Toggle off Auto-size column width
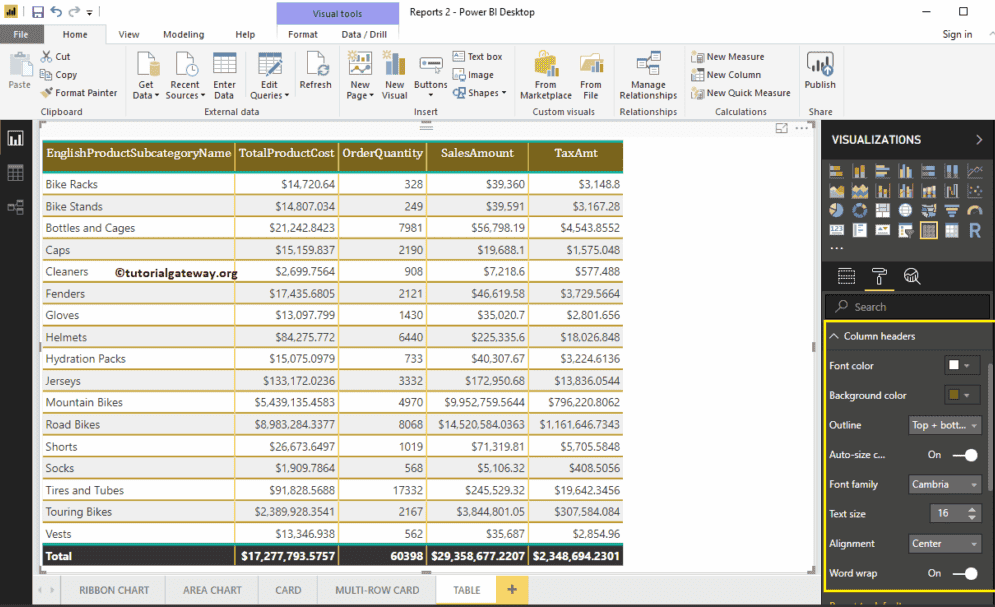995x607 pixels. [967, 454]
